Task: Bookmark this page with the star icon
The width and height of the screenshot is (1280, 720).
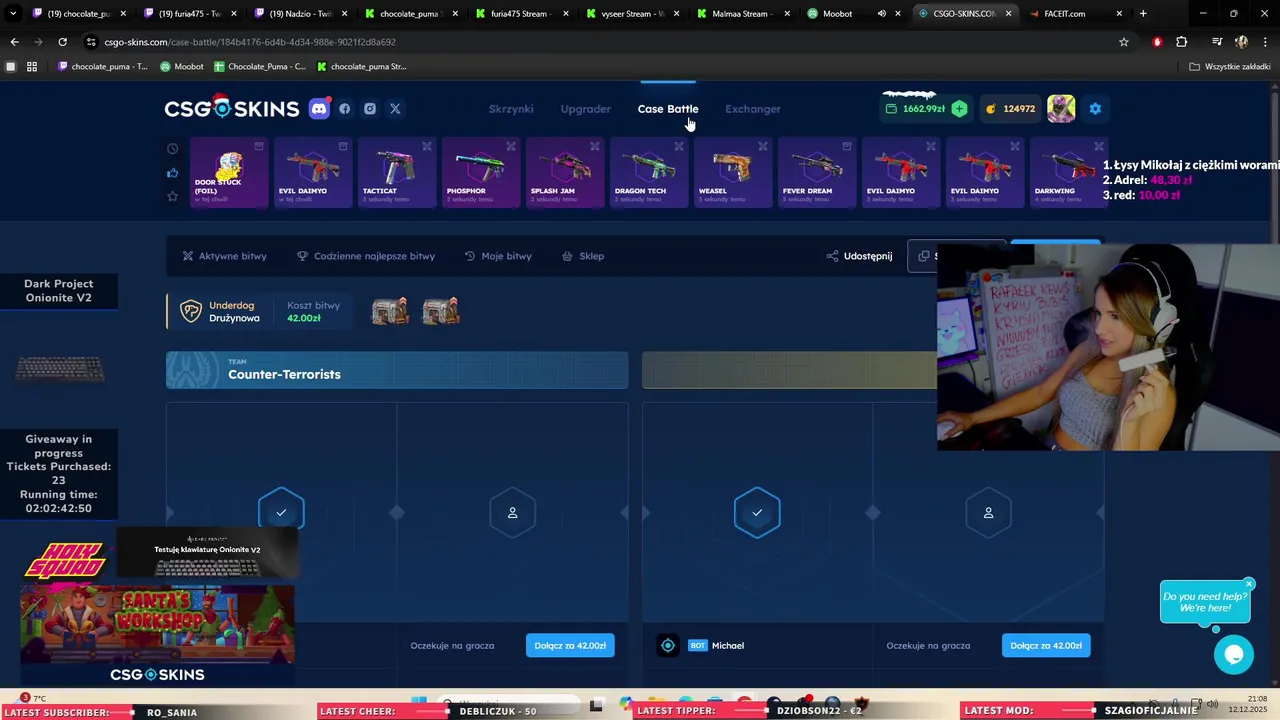Action: [1124, 42]
